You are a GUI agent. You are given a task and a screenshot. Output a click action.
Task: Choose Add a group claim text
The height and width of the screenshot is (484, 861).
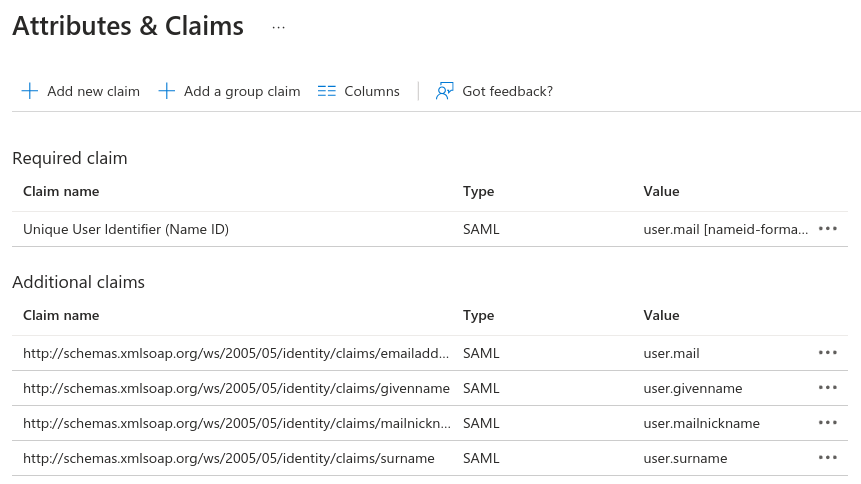click(242, 91)
